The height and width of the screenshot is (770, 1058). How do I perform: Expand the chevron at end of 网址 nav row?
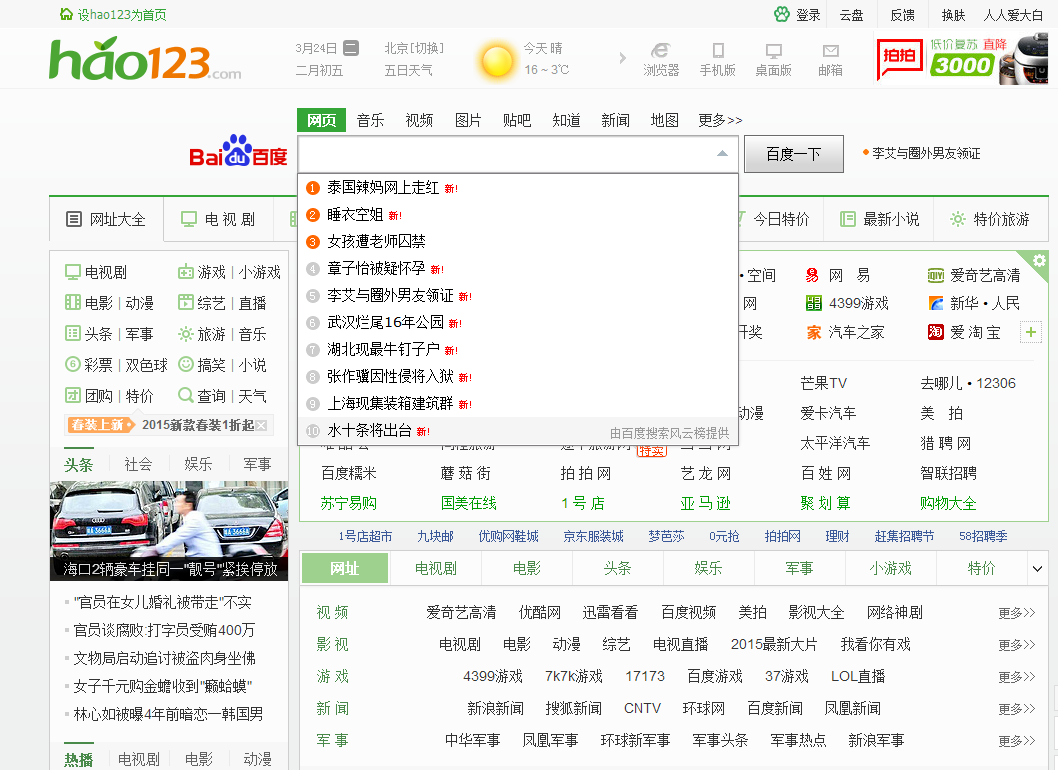point(1040,567)
